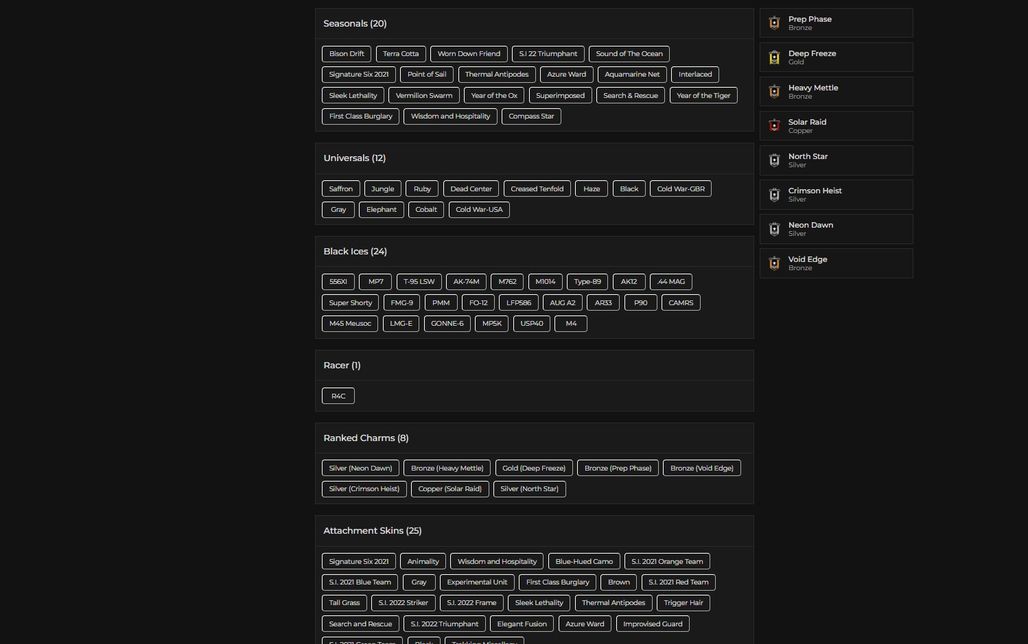Click the Attachment Skins (25) heading

tap(372, 531)
